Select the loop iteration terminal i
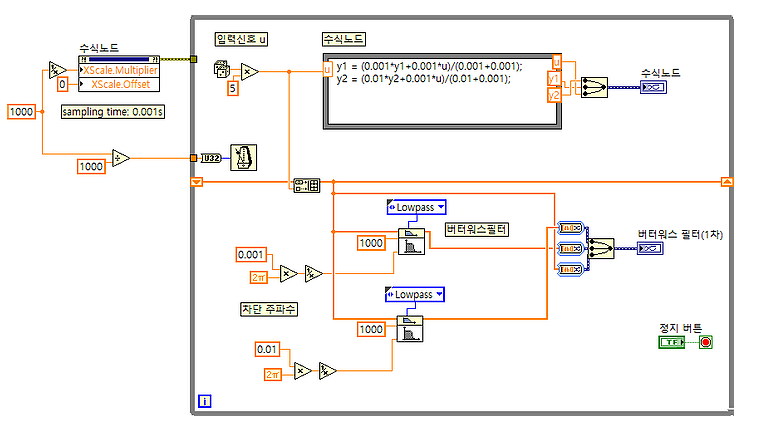769x442 pixels. (205, 401)
